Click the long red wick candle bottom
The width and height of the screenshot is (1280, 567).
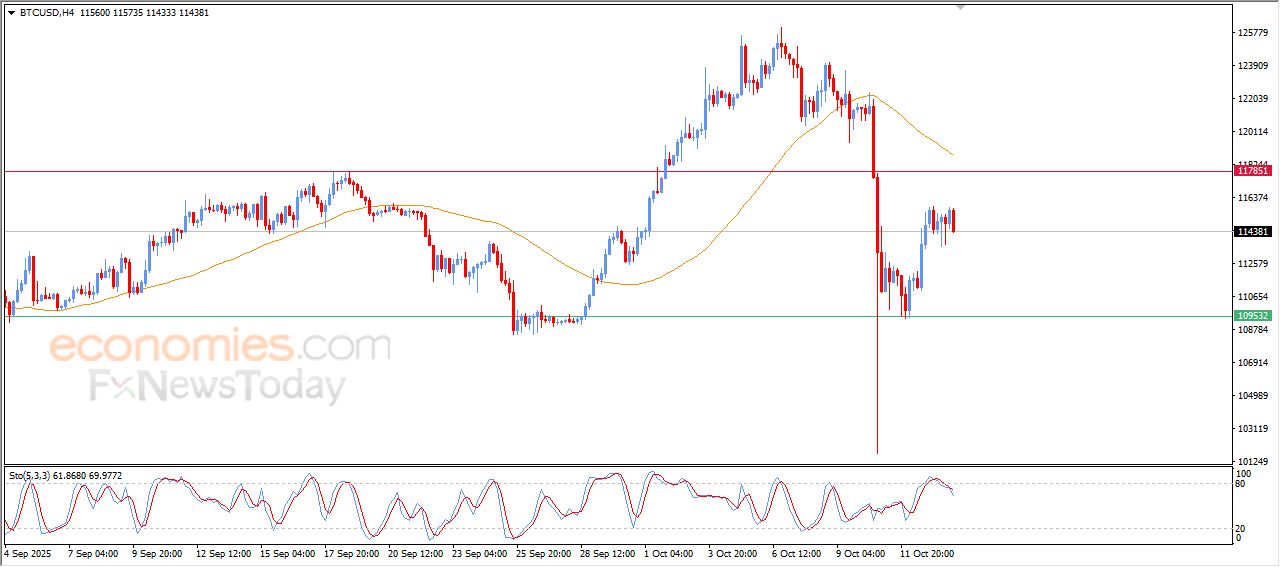pos(877,450)
